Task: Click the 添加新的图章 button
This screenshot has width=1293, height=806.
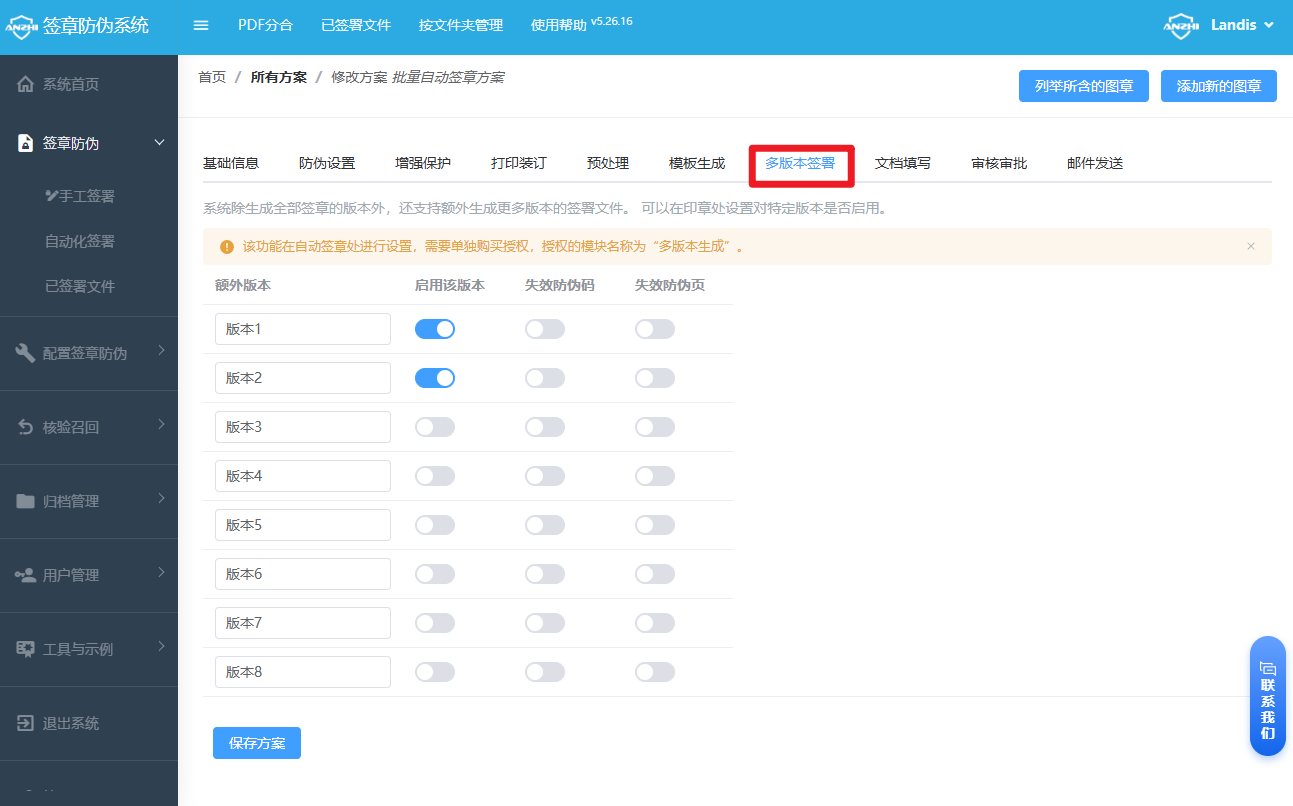Action: (1218, 85)
